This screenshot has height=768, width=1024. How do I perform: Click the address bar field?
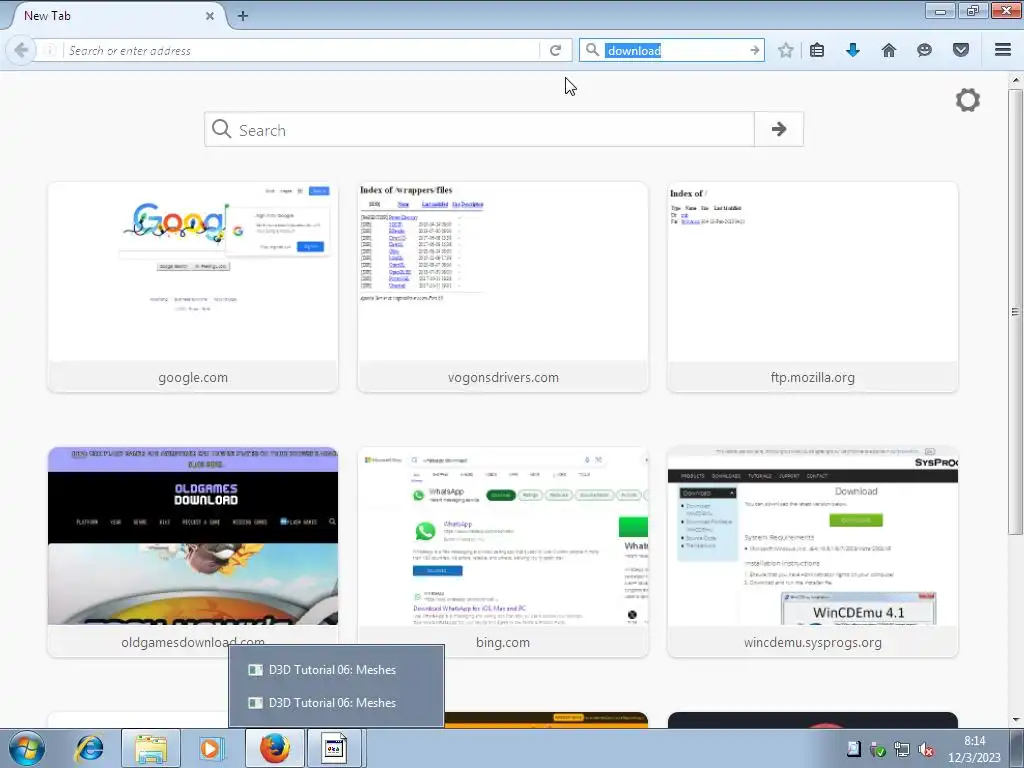pyautogui.click(x=300, y=50)
